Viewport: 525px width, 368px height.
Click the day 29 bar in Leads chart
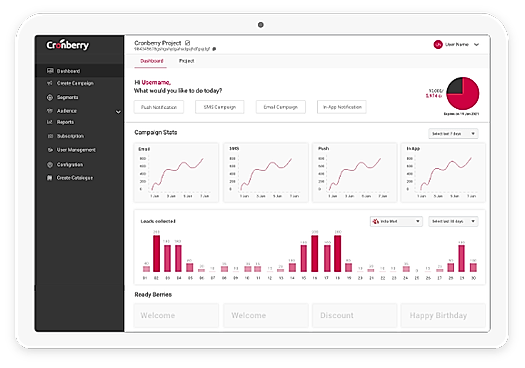click(x=461, y=258)
